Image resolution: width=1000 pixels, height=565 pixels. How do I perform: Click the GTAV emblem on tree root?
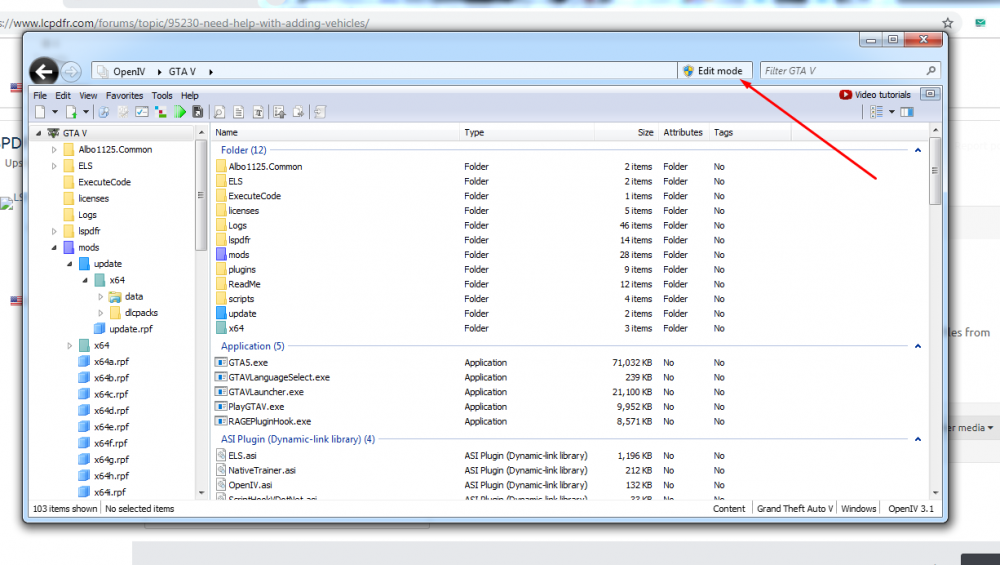tap(54, 133)
